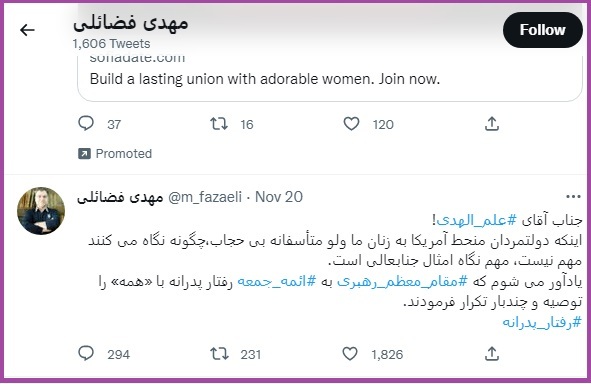This screenshot has height=384, width=591.
Task: Open the Nov 20 tweet timestamp
Action: (279, 197)
